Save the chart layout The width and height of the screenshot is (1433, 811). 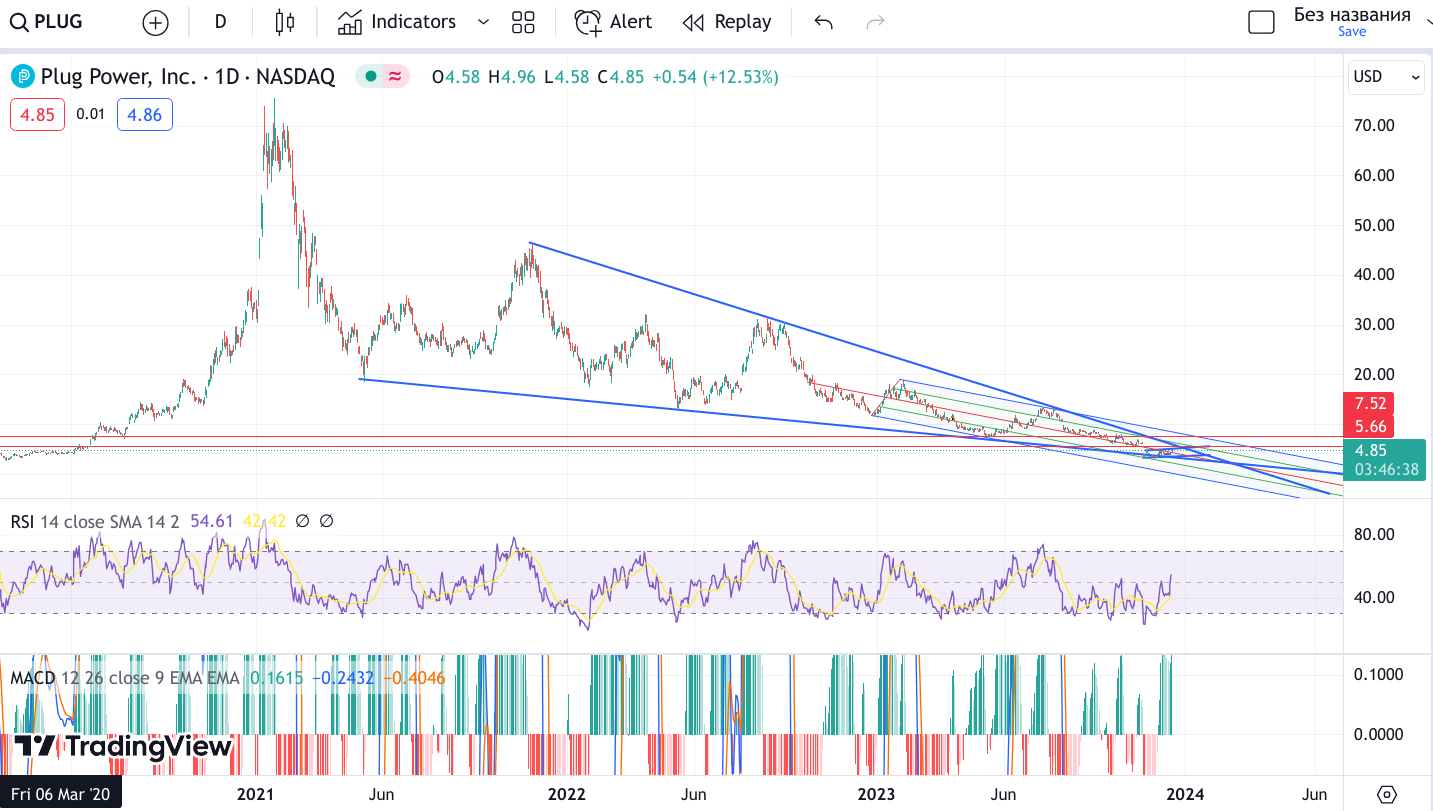1352,32
